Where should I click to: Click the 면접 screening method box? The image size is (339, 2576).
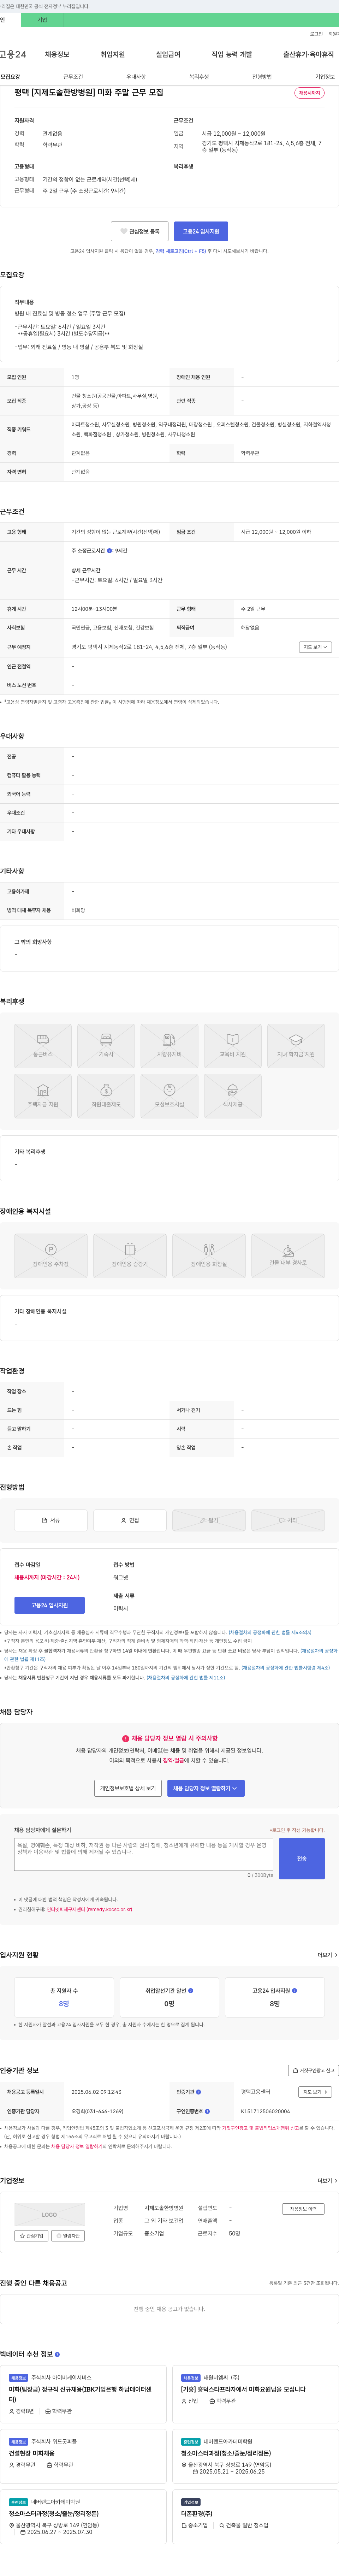(130, 1520)
